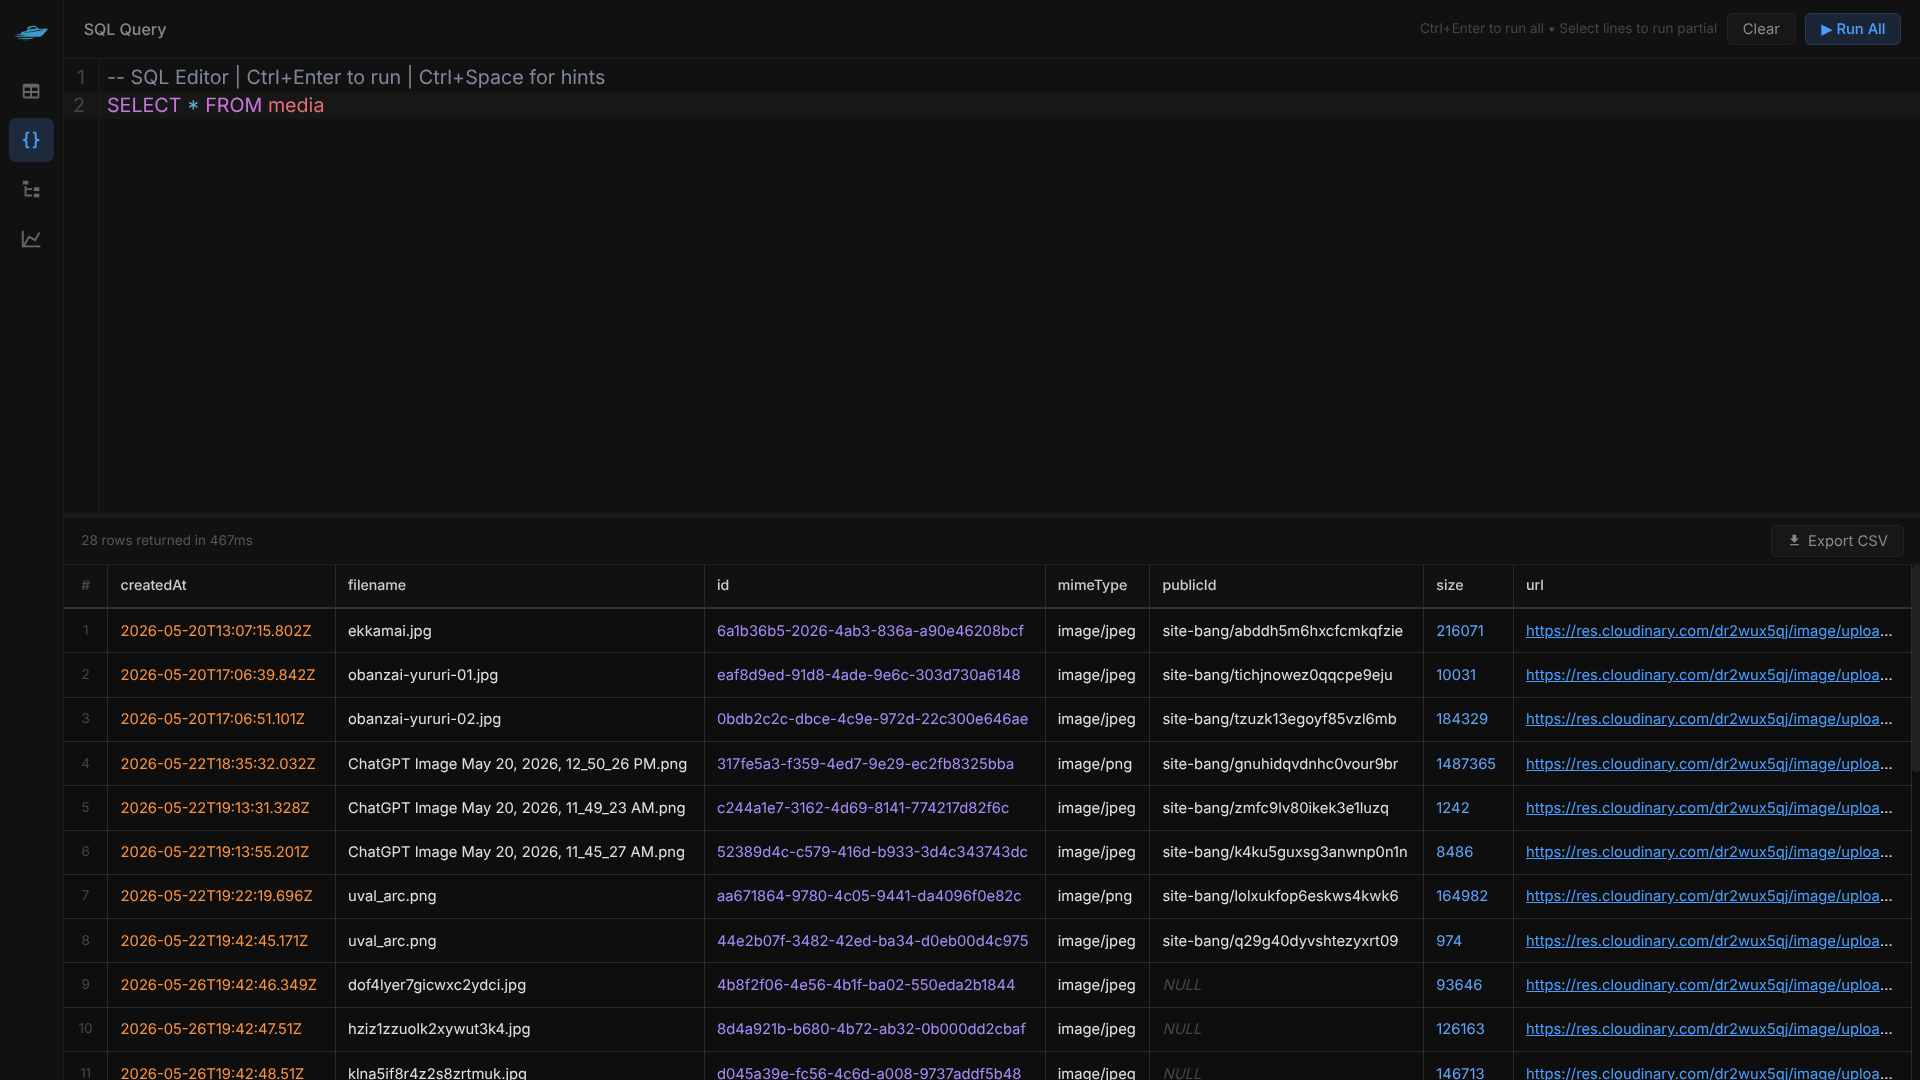
Task: Click size value 93646
Action: click(1459, 985)
